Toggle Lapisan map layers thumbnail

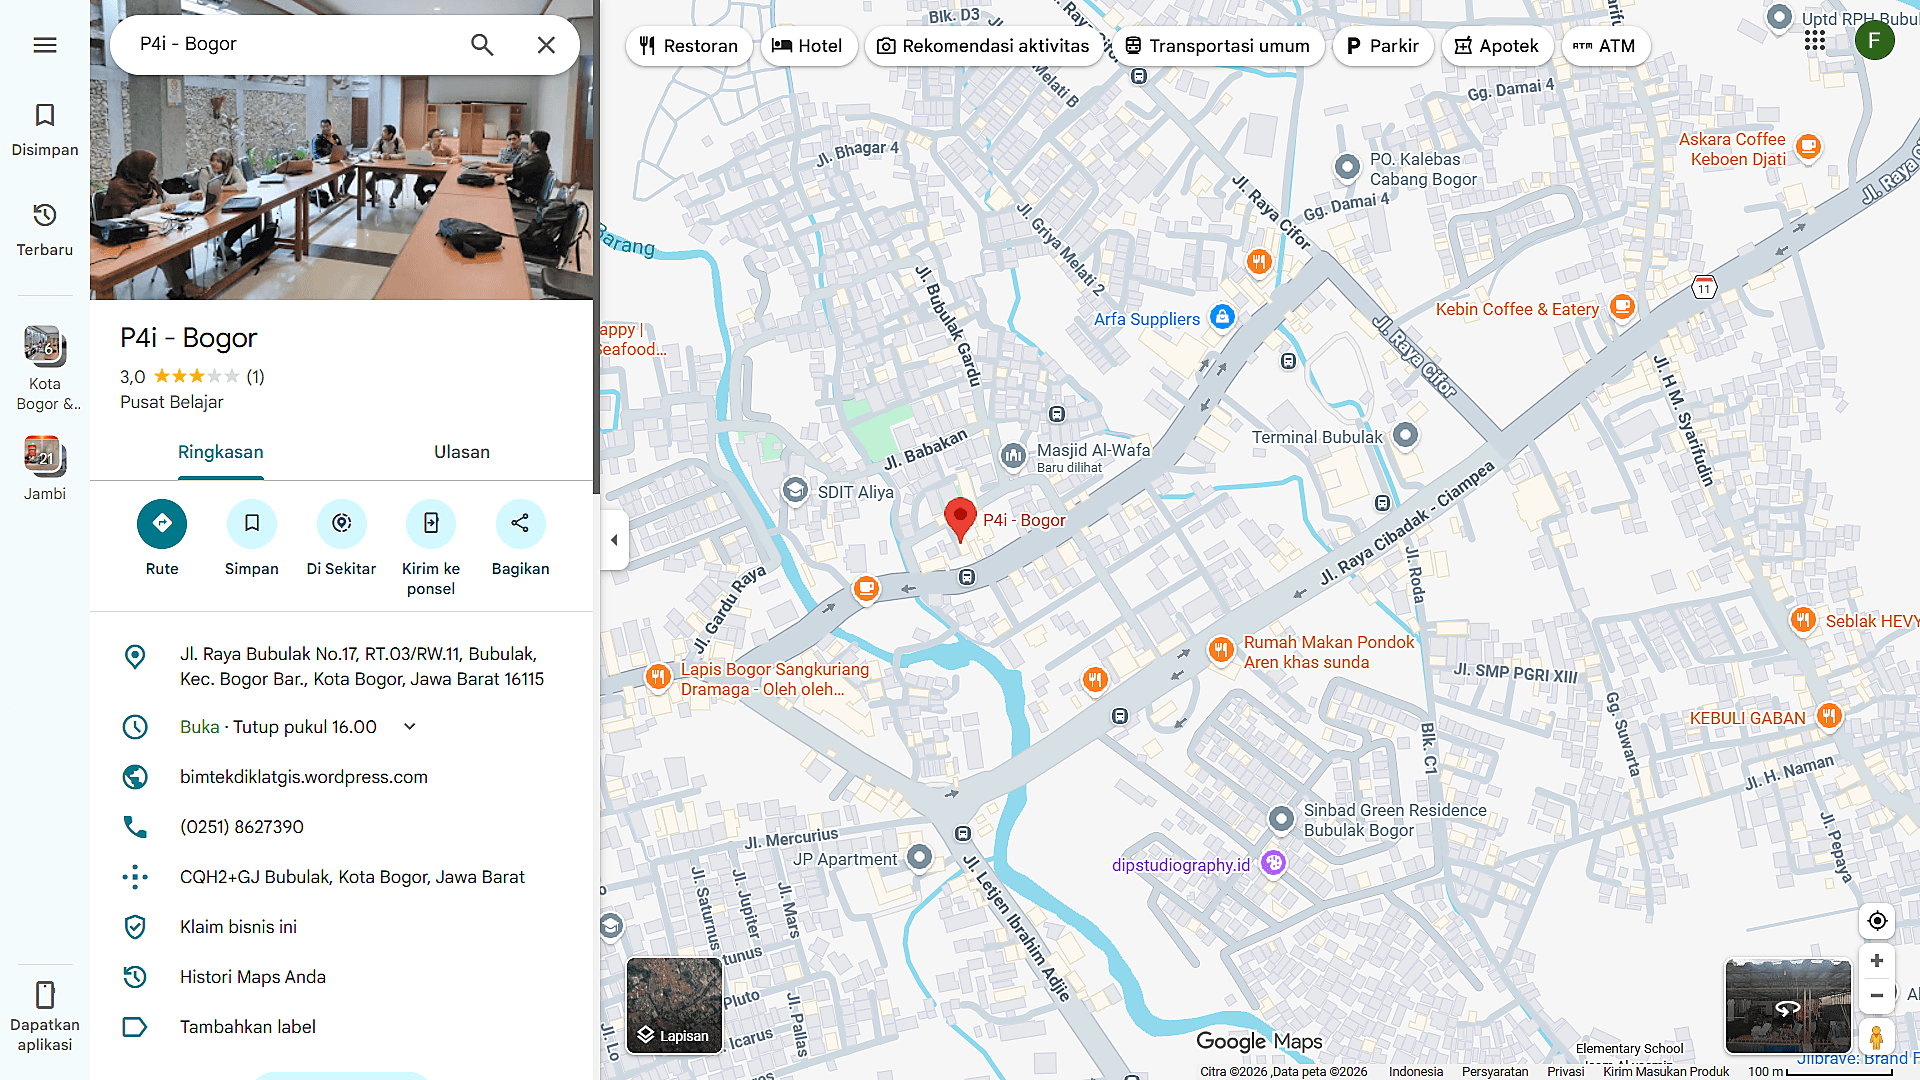pyautogui.click(x=674, y=1005)
